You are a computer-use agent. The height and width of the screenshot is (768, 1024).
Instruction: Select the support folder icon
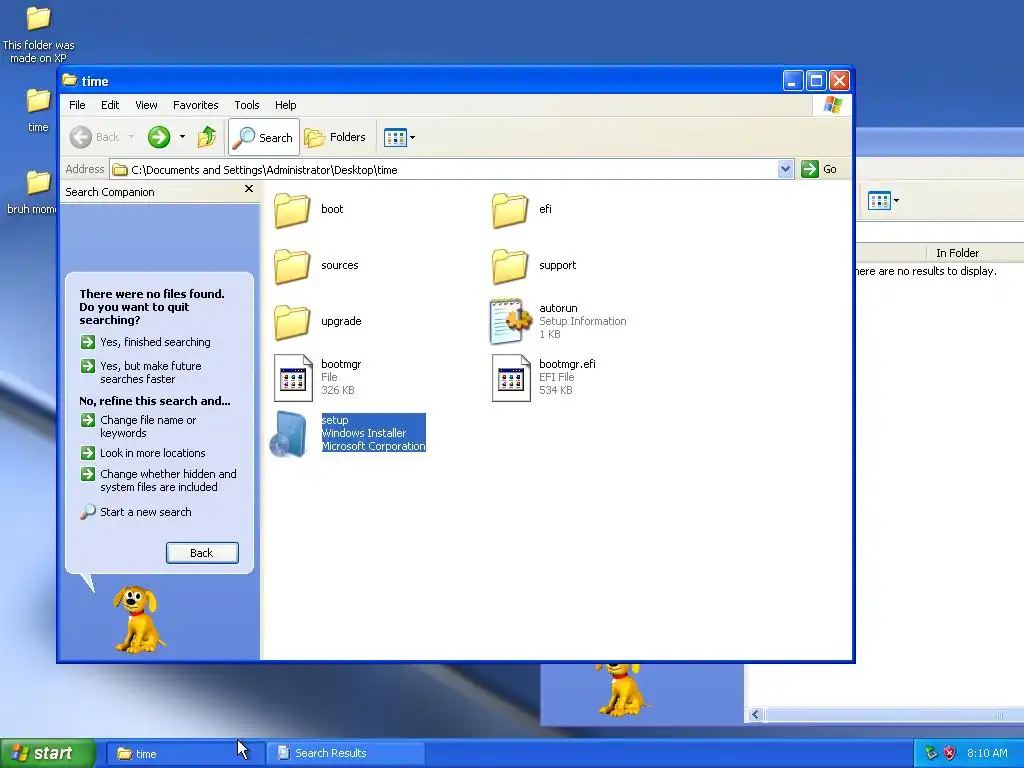[509, 266]
